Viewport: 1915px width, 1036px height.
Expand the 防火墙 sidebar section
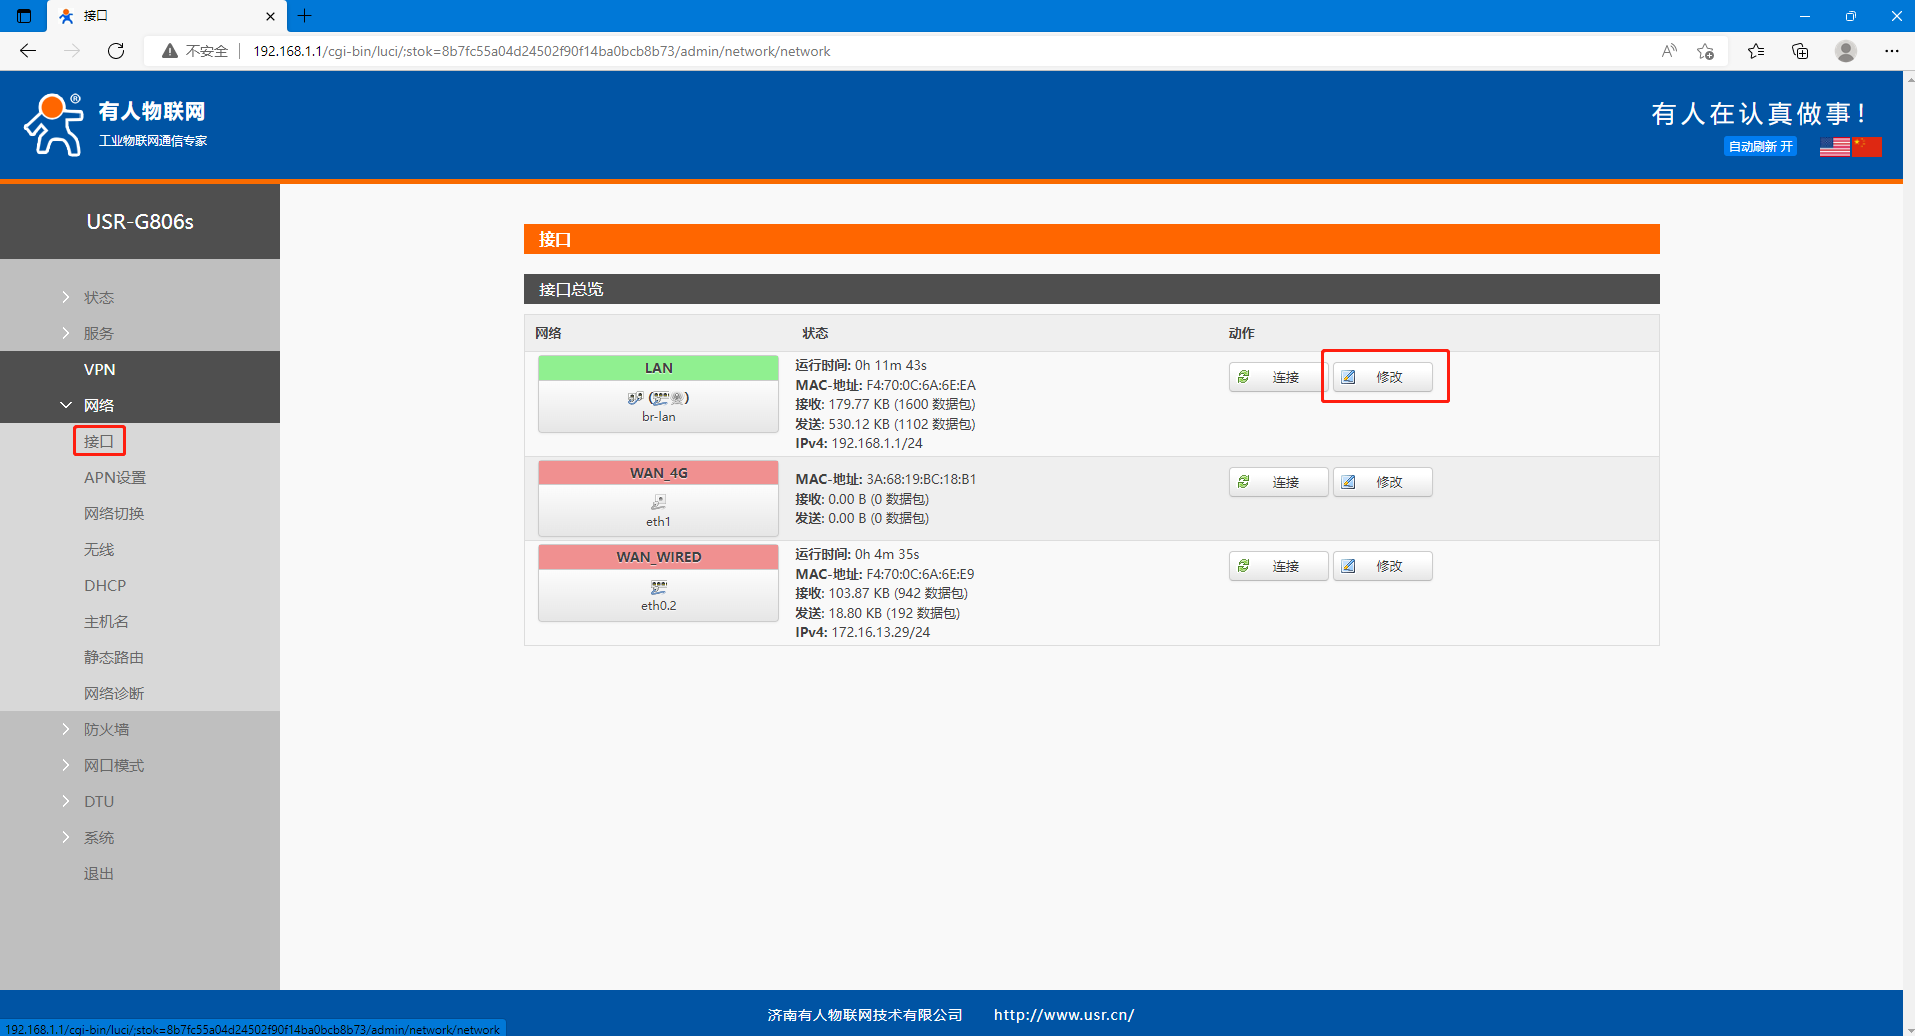click(106, 729)
